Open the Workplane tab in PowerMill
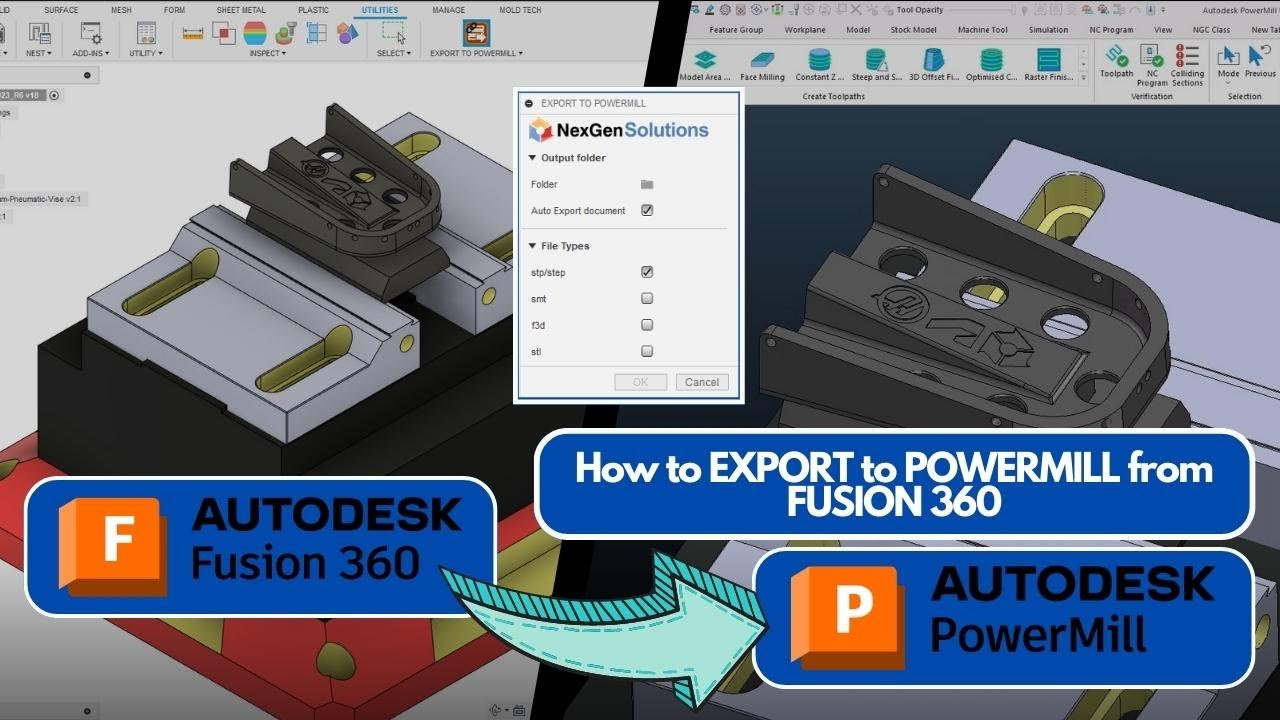This screenshot has width=1280, height=720. point(805,30)
